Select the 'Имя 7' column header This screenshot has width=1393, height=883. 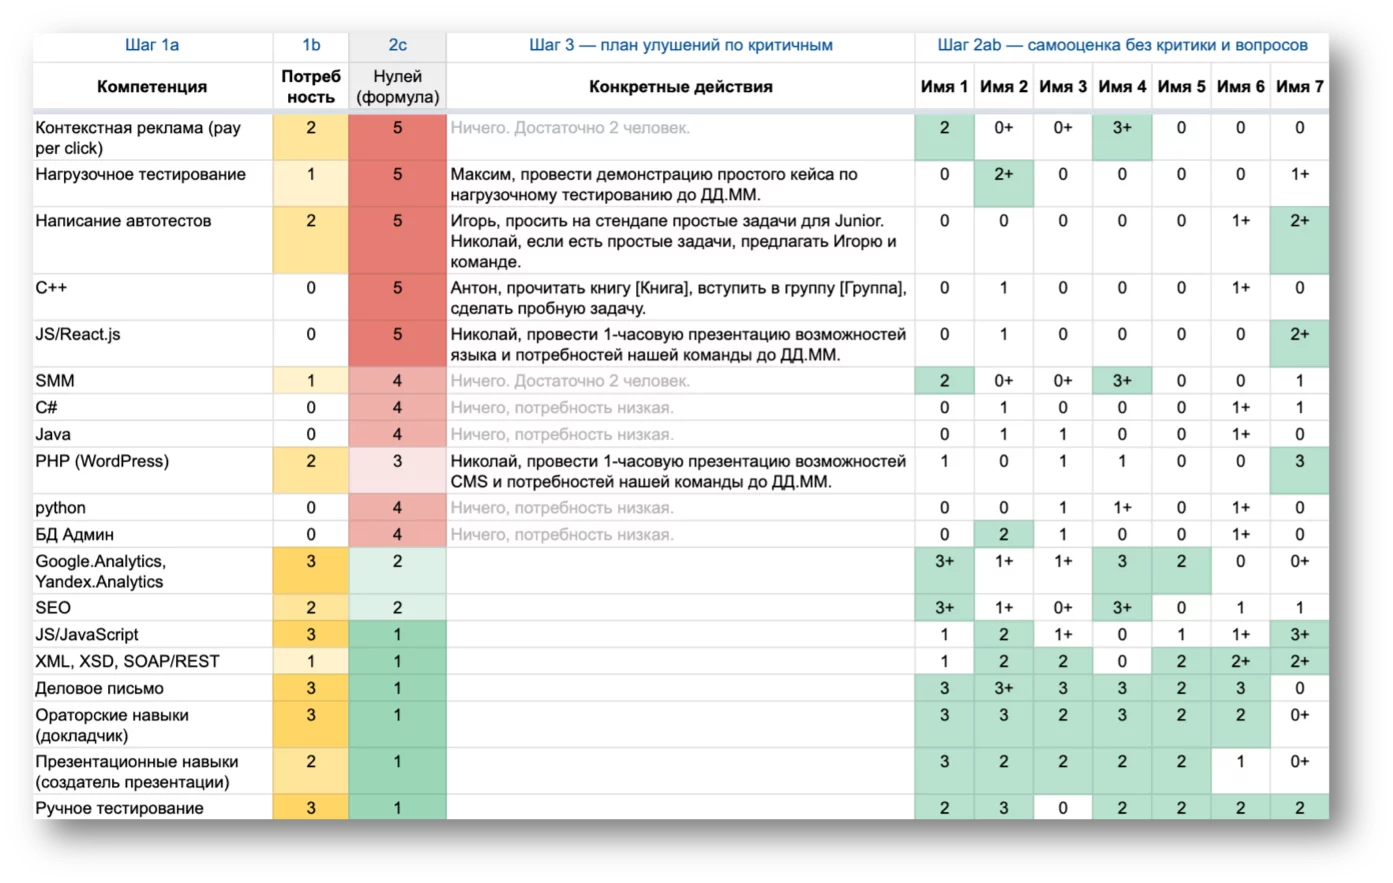coord(1299,87)
